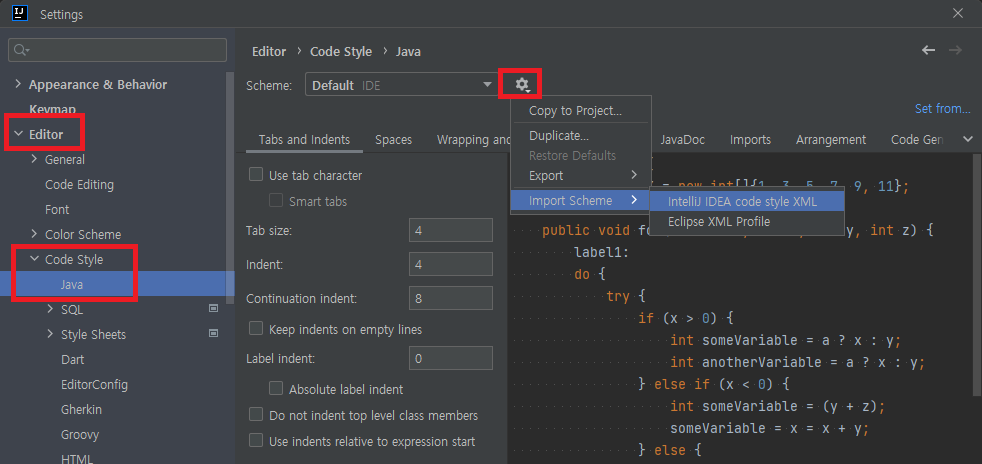The height and width of the screenshot is (464, 982).
Task: Select EditorConfig code style
Action: (95, 384)
